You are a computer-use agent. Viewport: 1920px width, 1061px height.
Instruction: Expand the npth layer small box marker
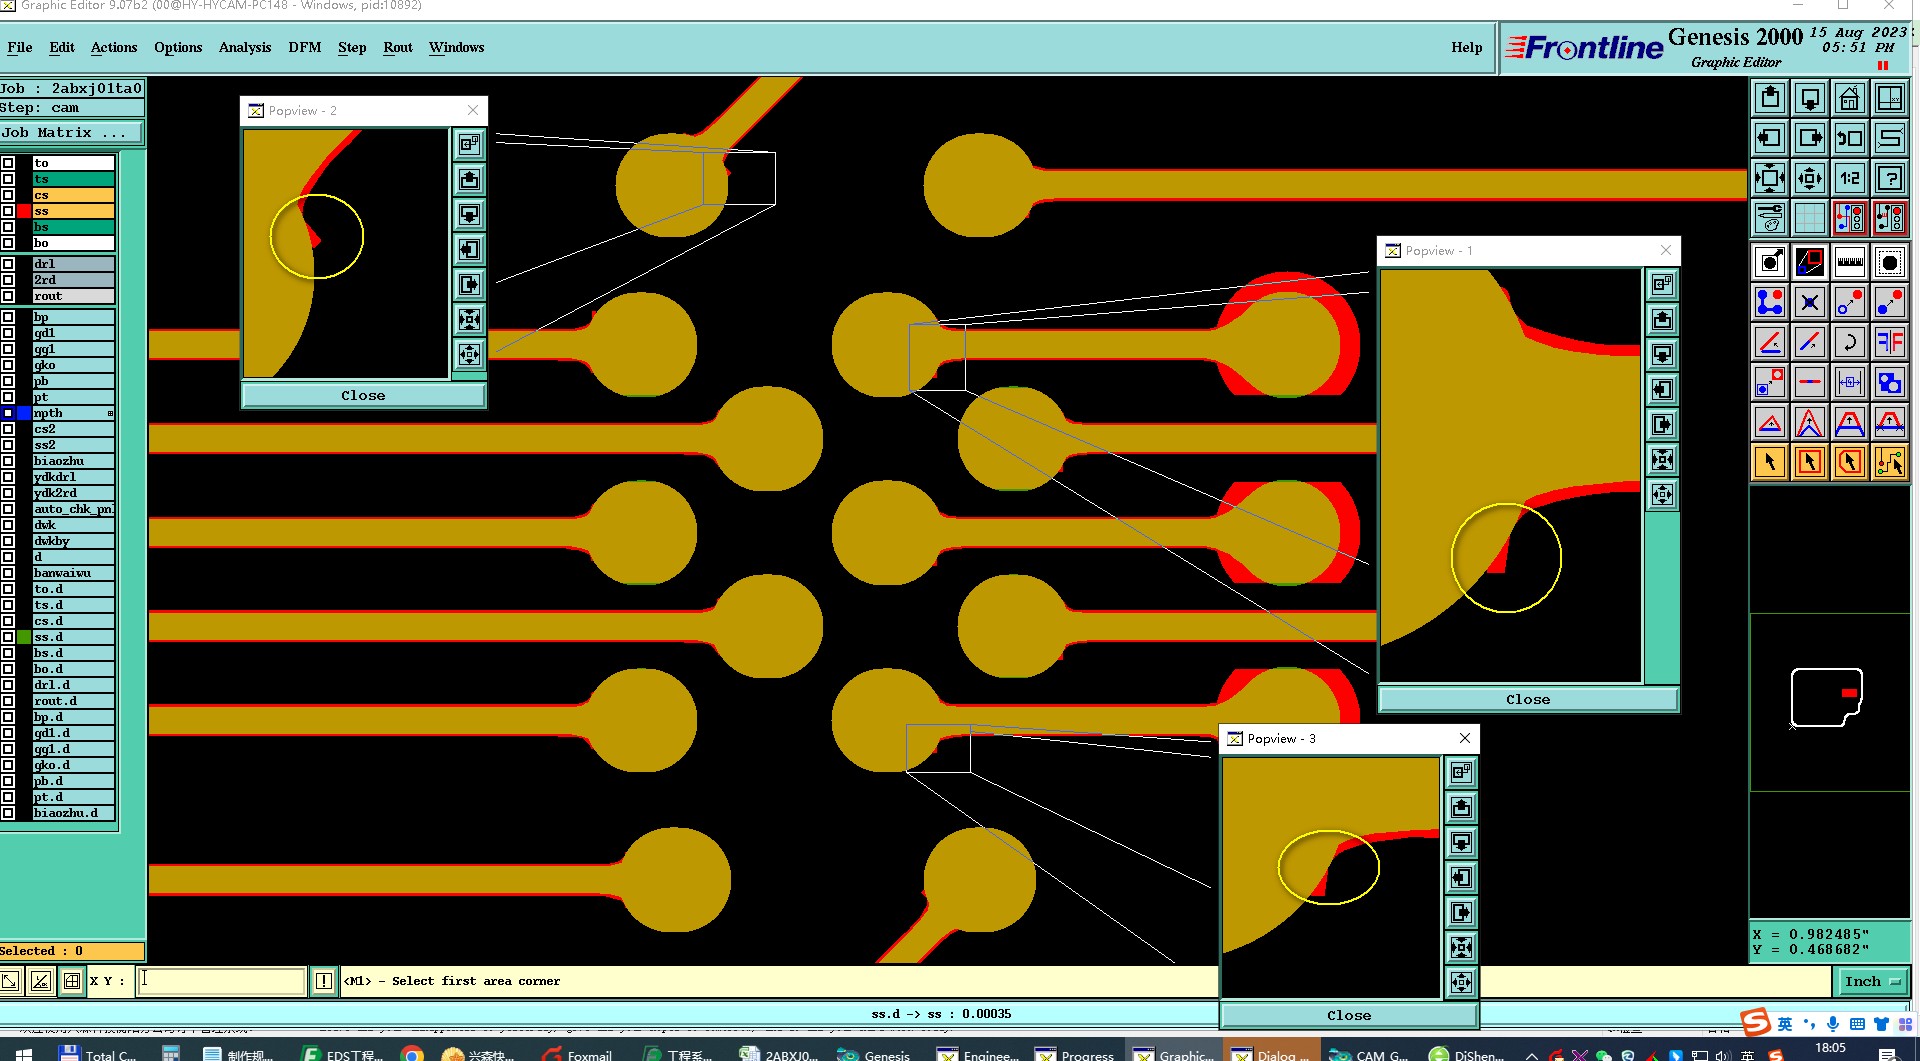click(x=110, y=413)
